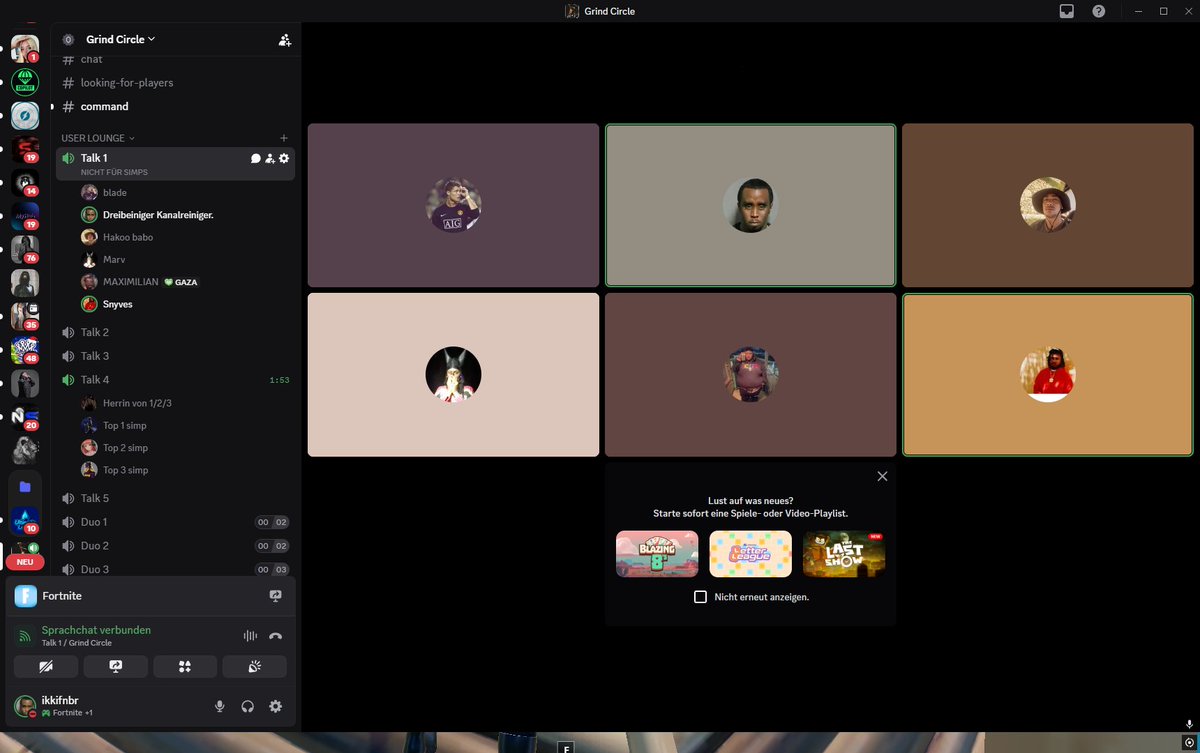
Task: Open the help question mark icon
Action: (x=1099, y=11)
